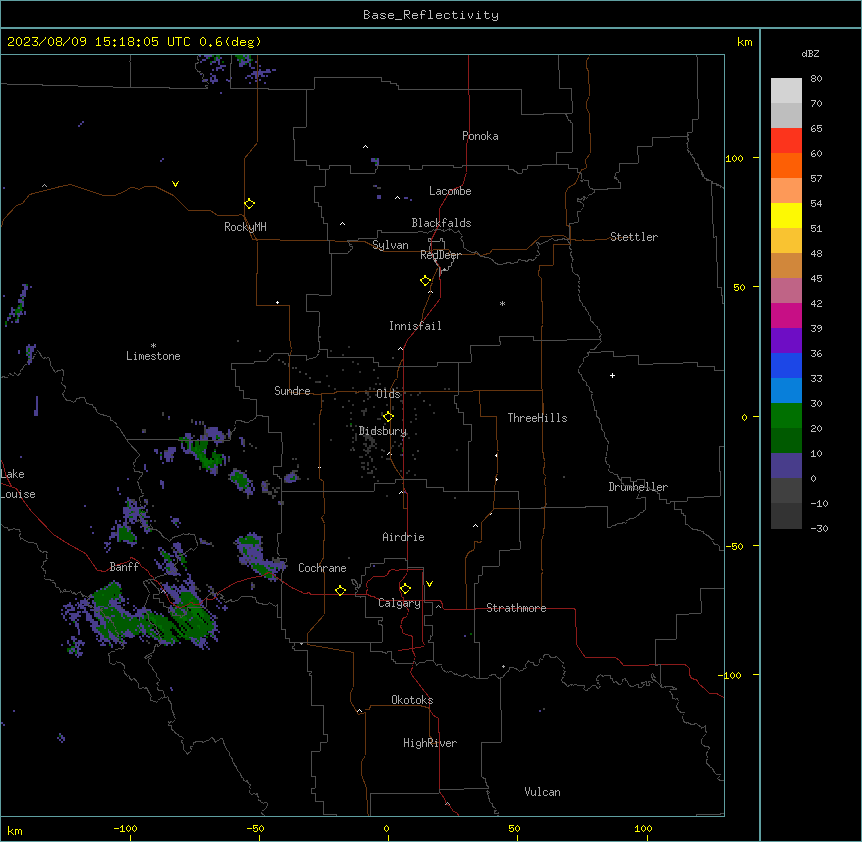862x842 pixels.
Task: Select the light blue 30-33 dBZ legend swatch
Action: (786, 390)
